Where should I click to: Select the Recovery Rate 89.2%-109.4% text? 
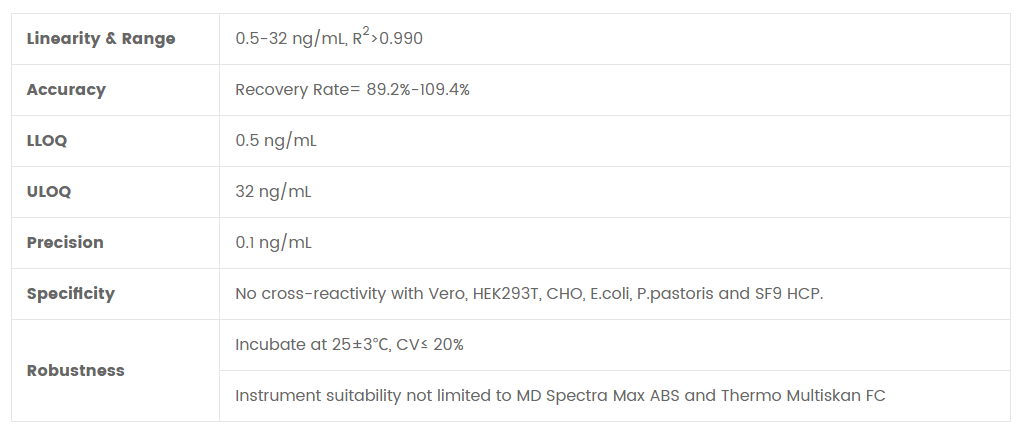352,90
